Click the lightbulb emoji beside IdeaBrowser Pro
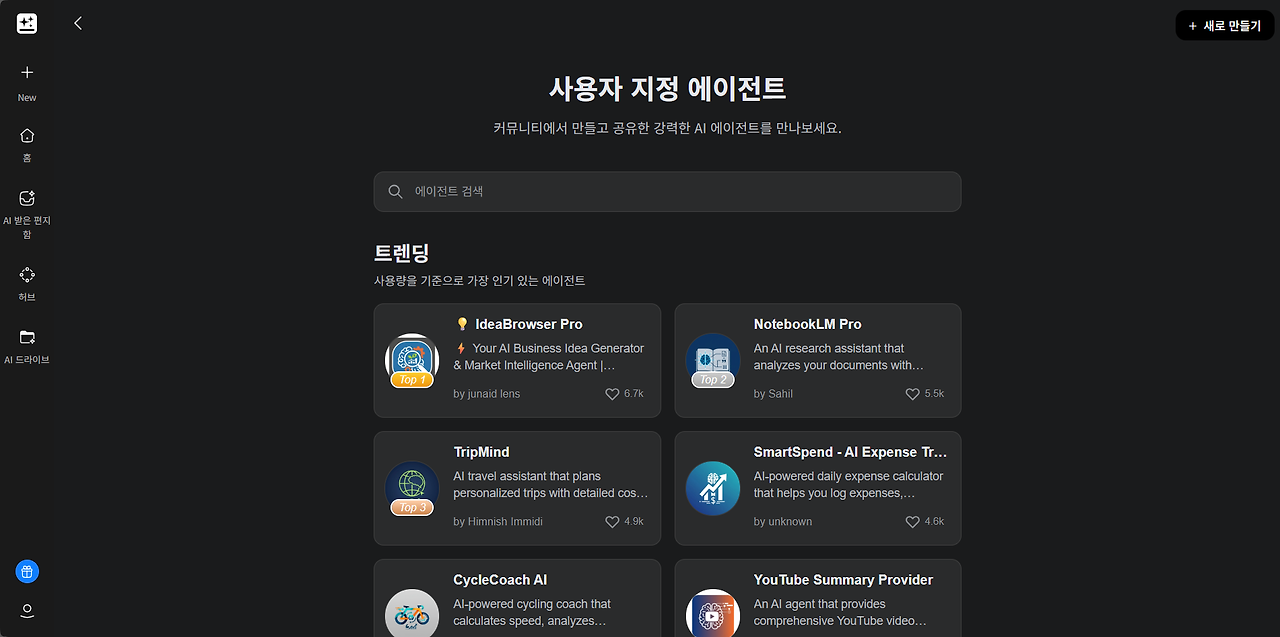Viewport: 1280px width, 637px height. point(462,324)
